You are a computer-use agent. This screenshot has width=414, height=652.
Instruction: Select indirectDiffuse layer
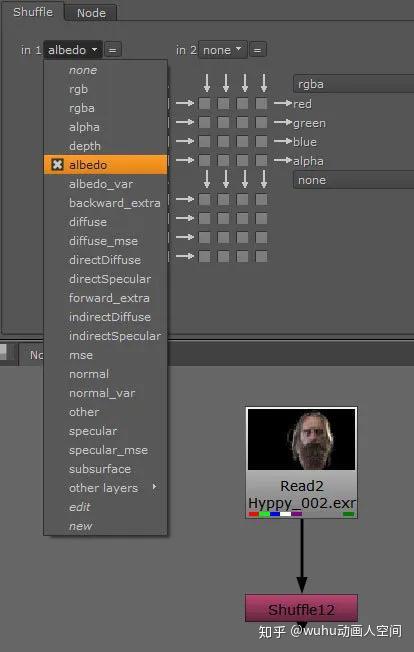[x=106, y=317]
